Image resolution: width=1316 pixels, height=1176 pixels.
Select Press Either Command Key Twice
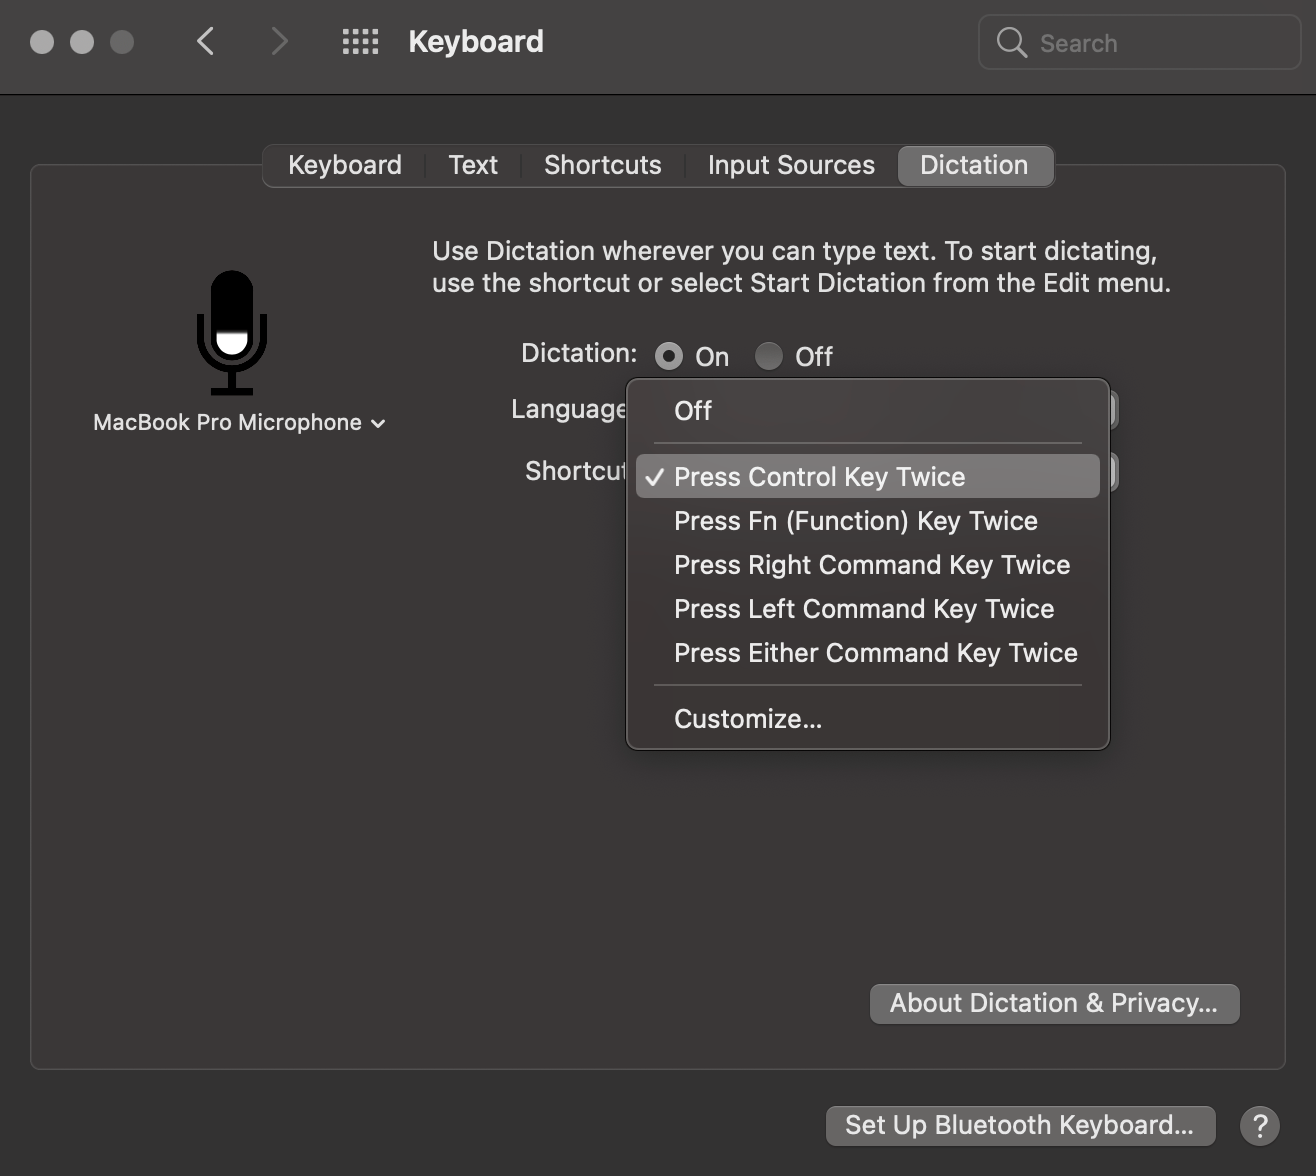coord(875,653)
